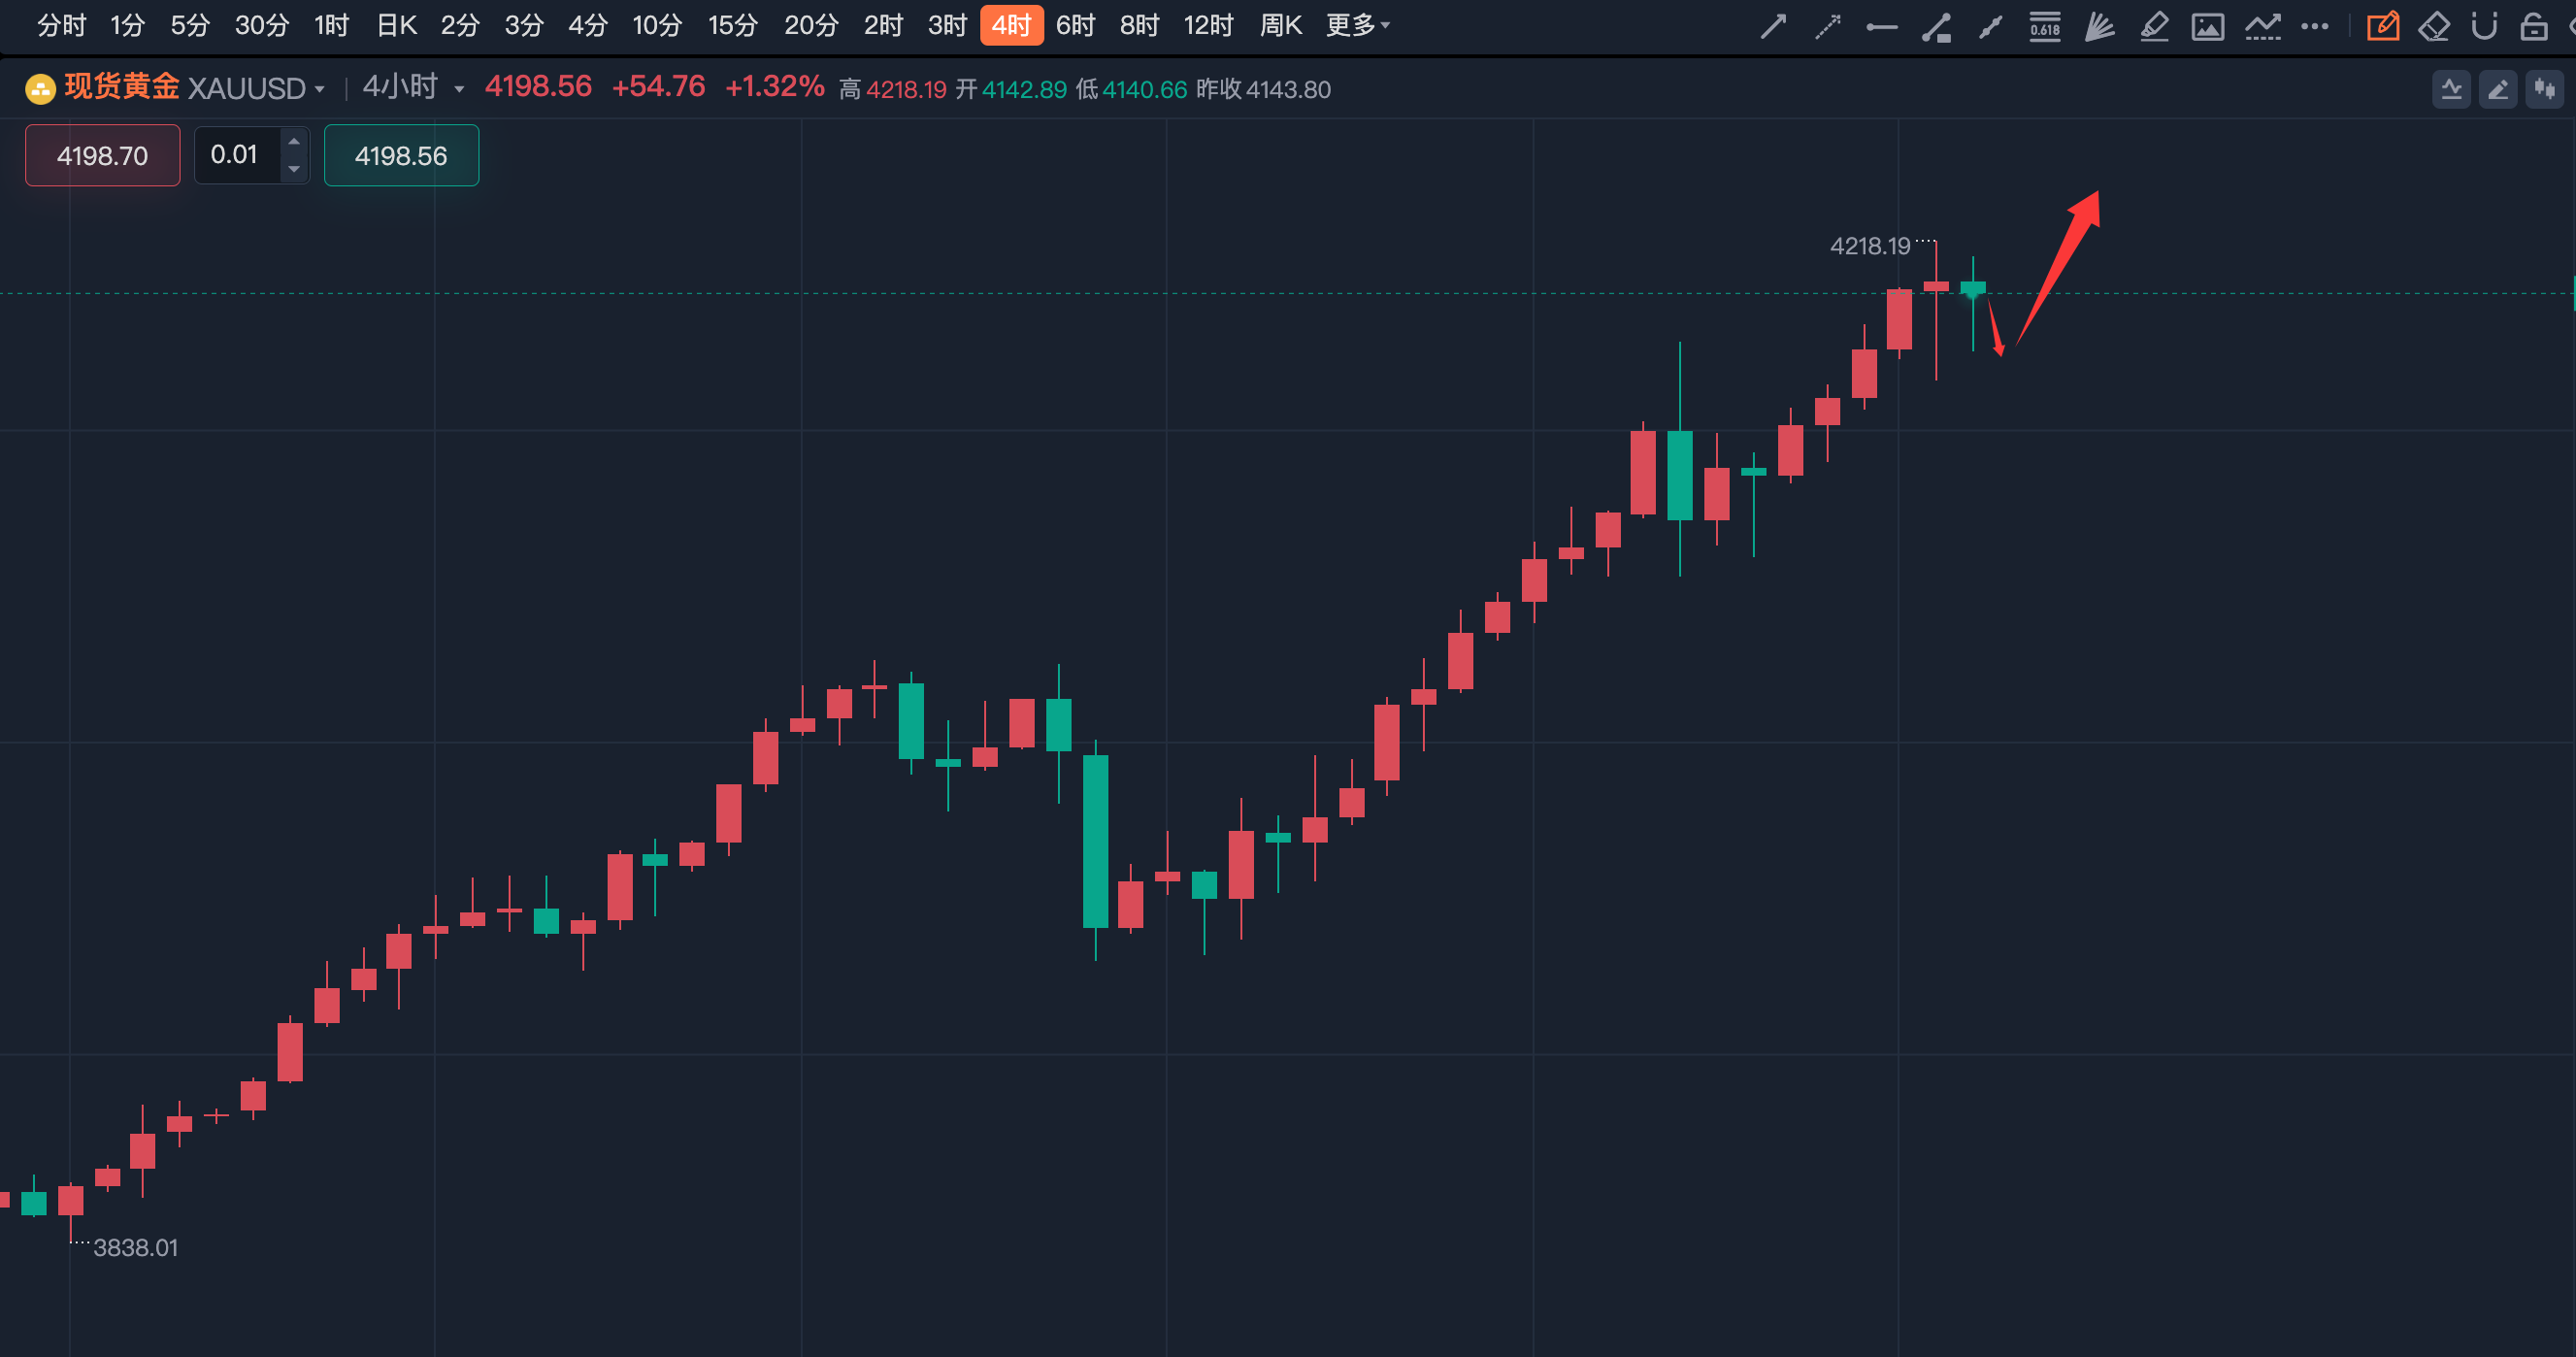Open the 更多 timeframe dropdown
The width and height of the screenshot is (2576, 1357).
[x=1357, y=25]
